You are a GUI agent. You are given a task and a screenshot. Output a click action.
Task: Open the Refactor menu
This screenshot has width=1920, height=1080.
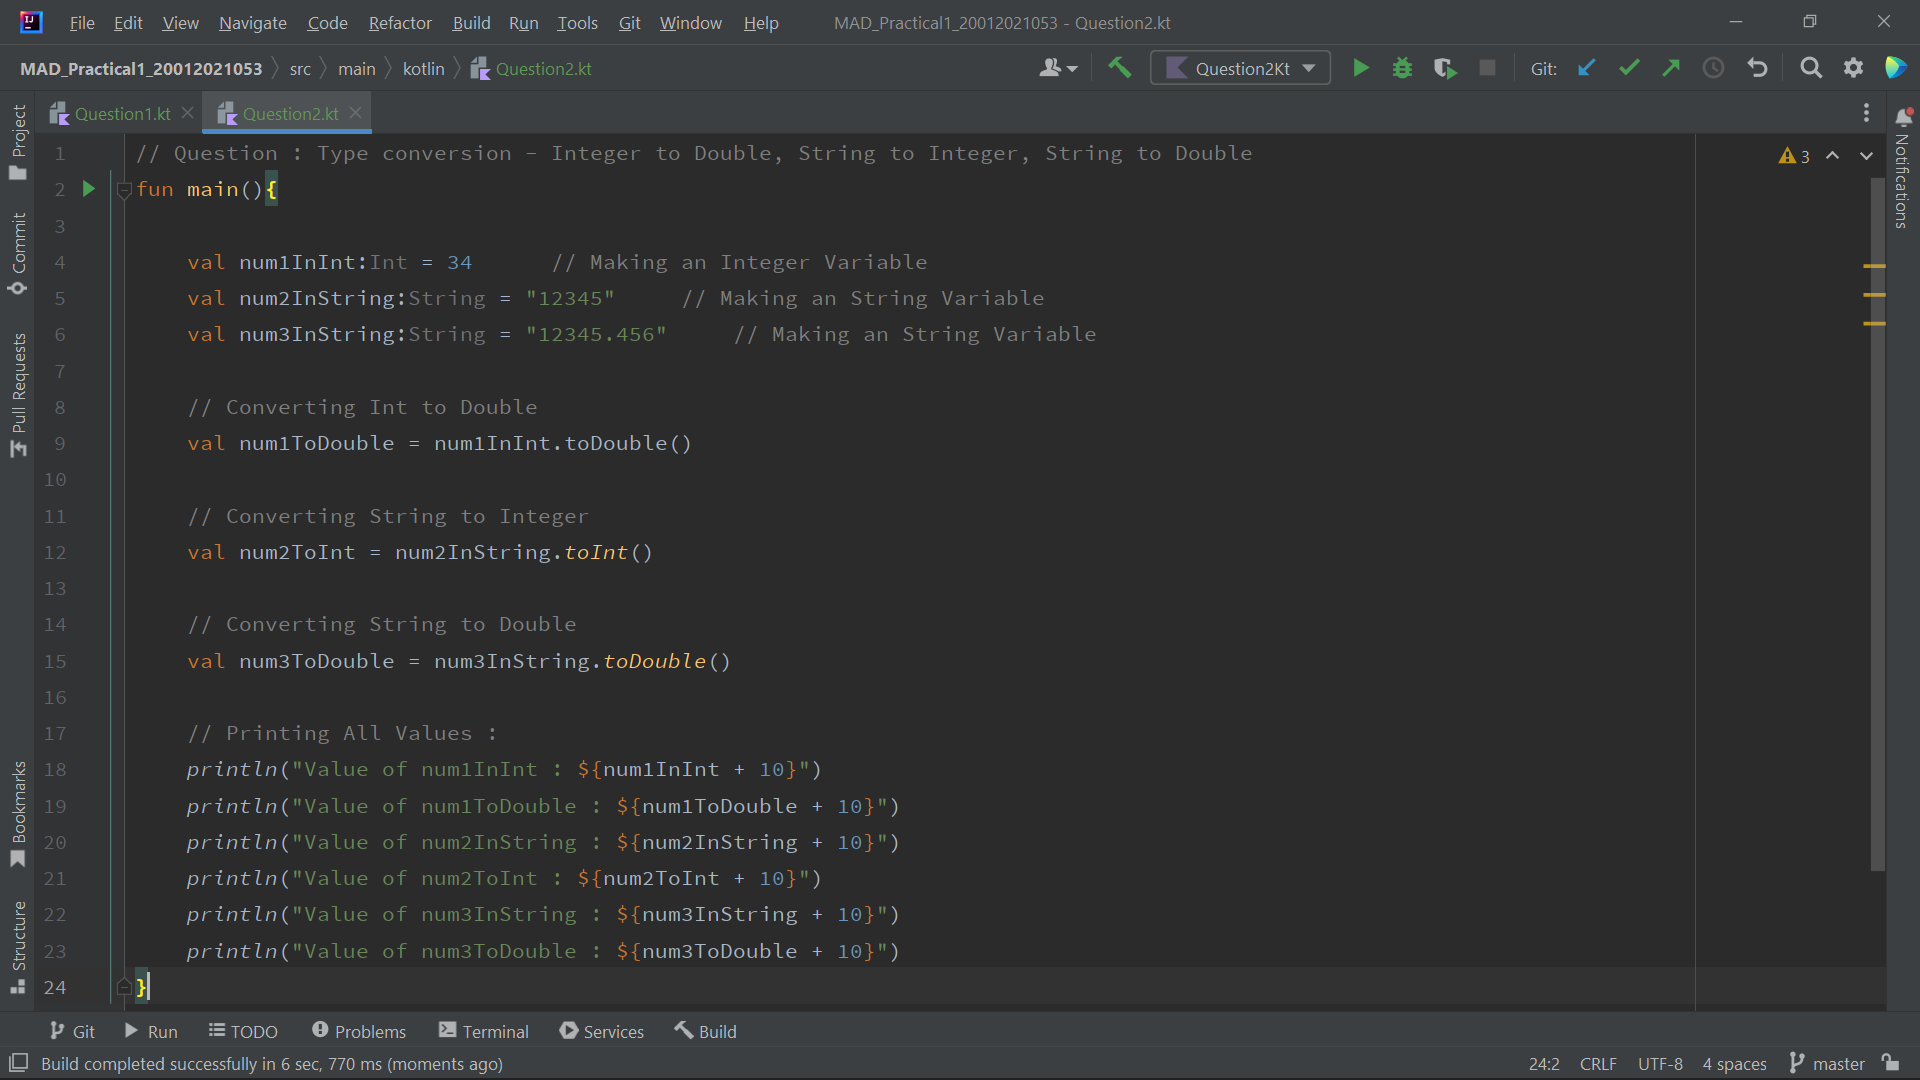399,22
